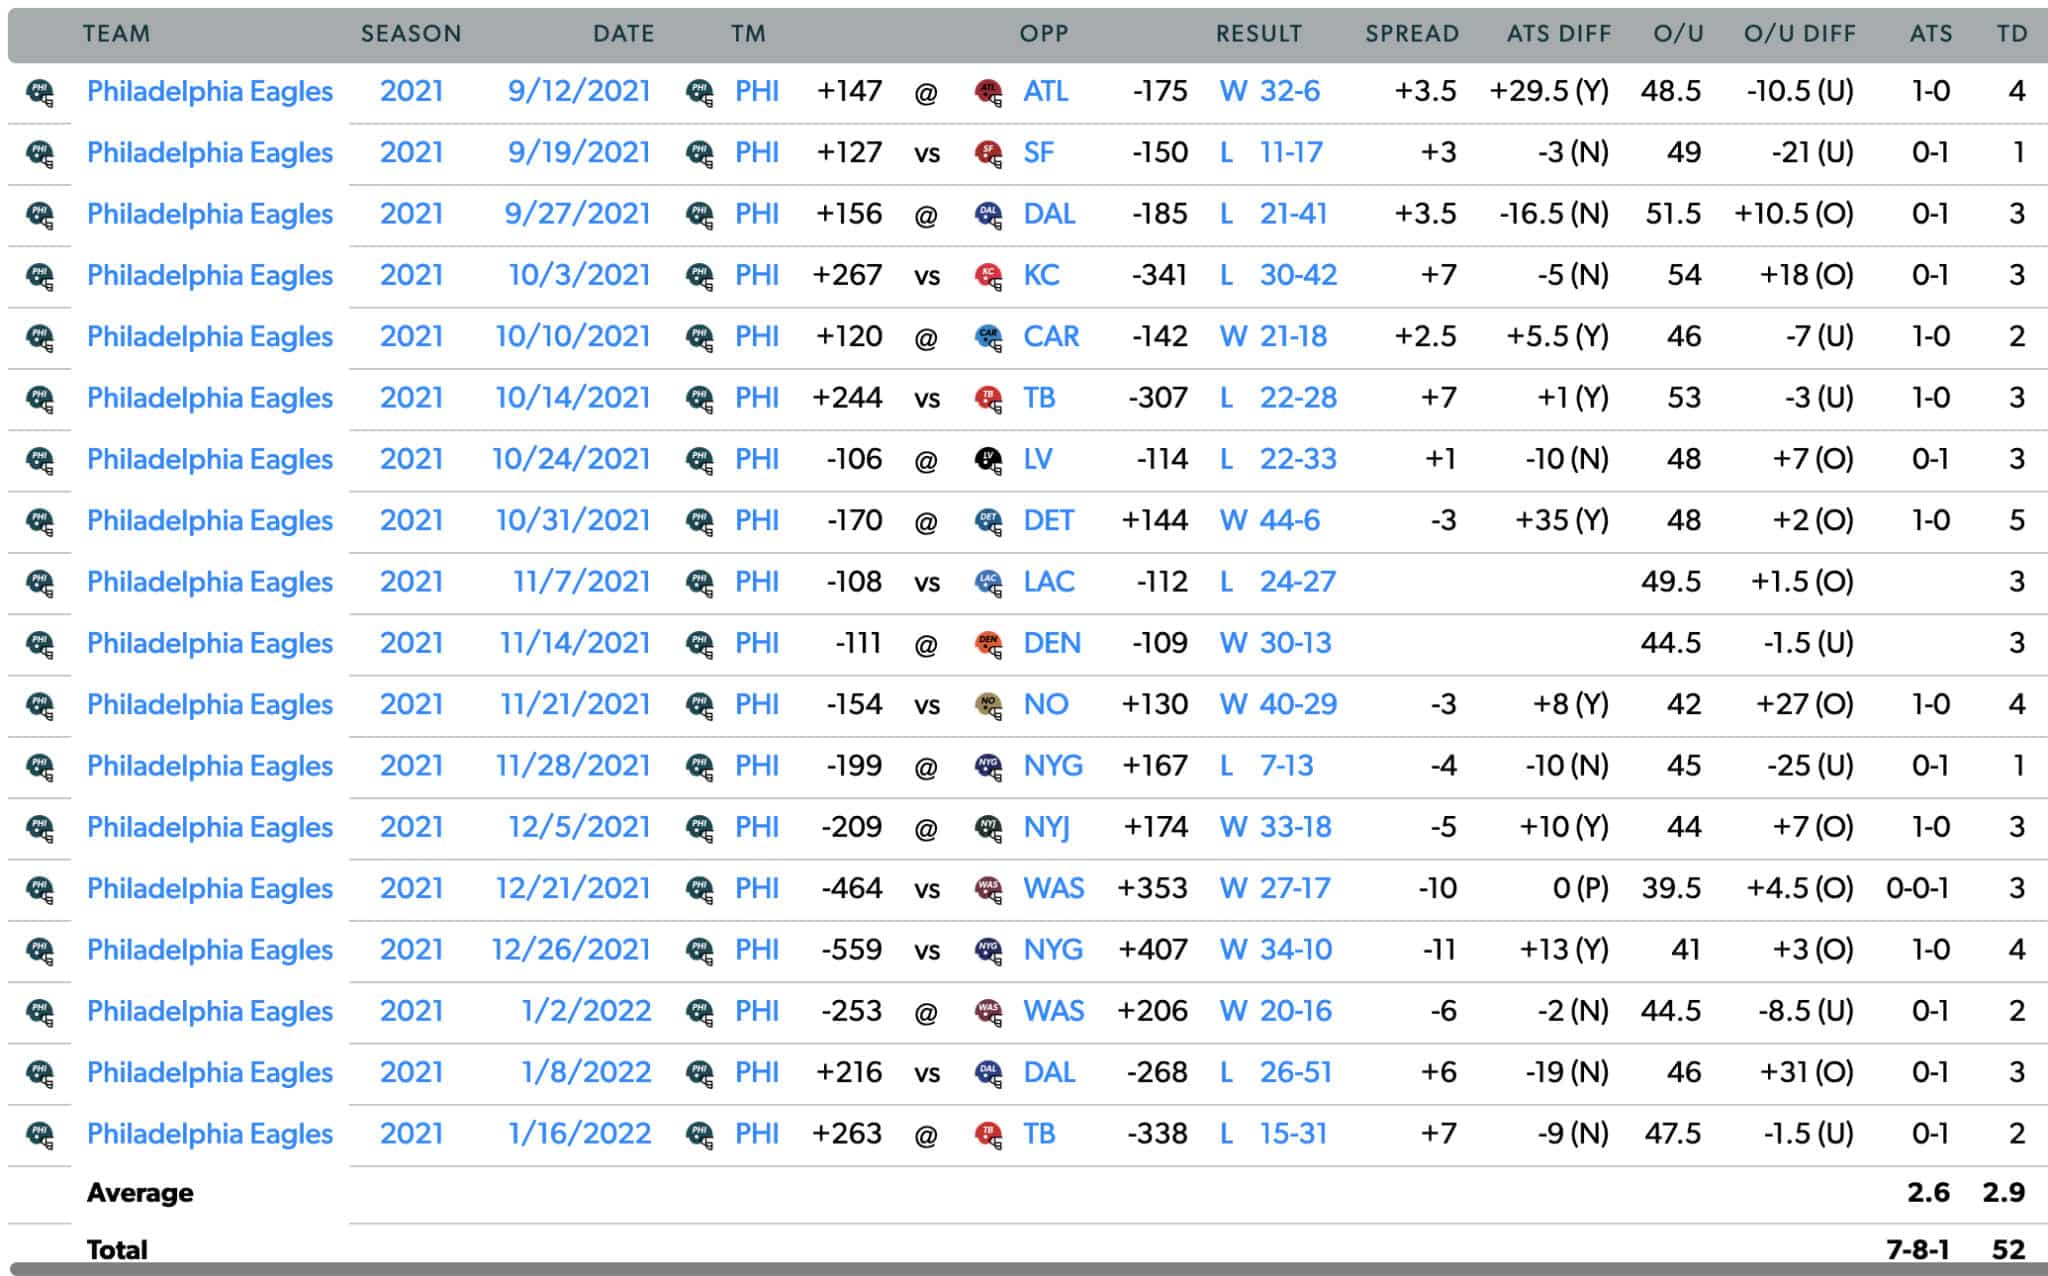Open the NYJ opponent link
The width and height of the screenshot is (2048, 1276).
click(1046, 827)
